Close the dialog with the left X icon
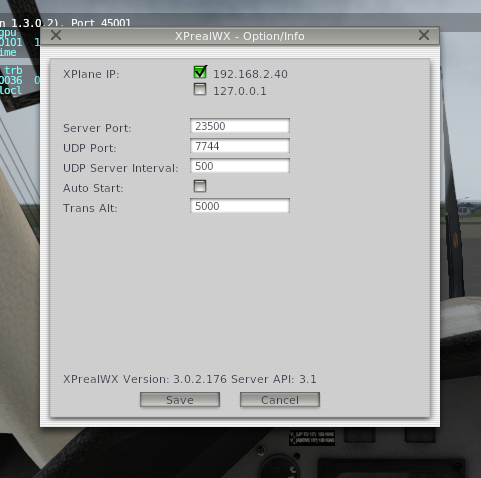Viewport: 481px width, 478px height. 56,35
